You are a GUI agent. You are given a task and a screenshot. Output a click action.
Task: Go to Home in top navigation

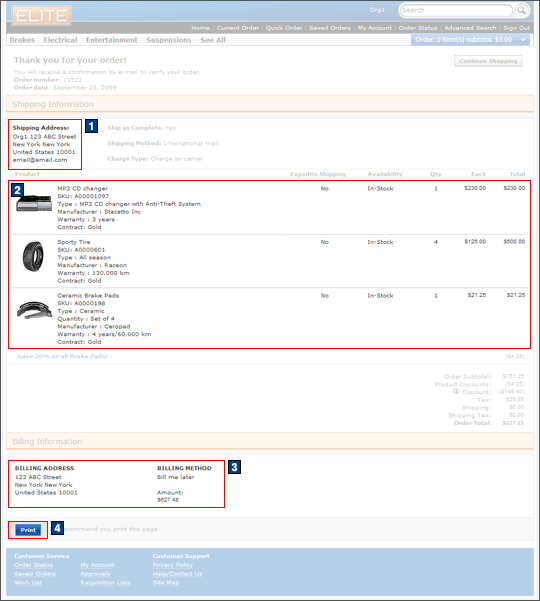[x=200, y=28]
